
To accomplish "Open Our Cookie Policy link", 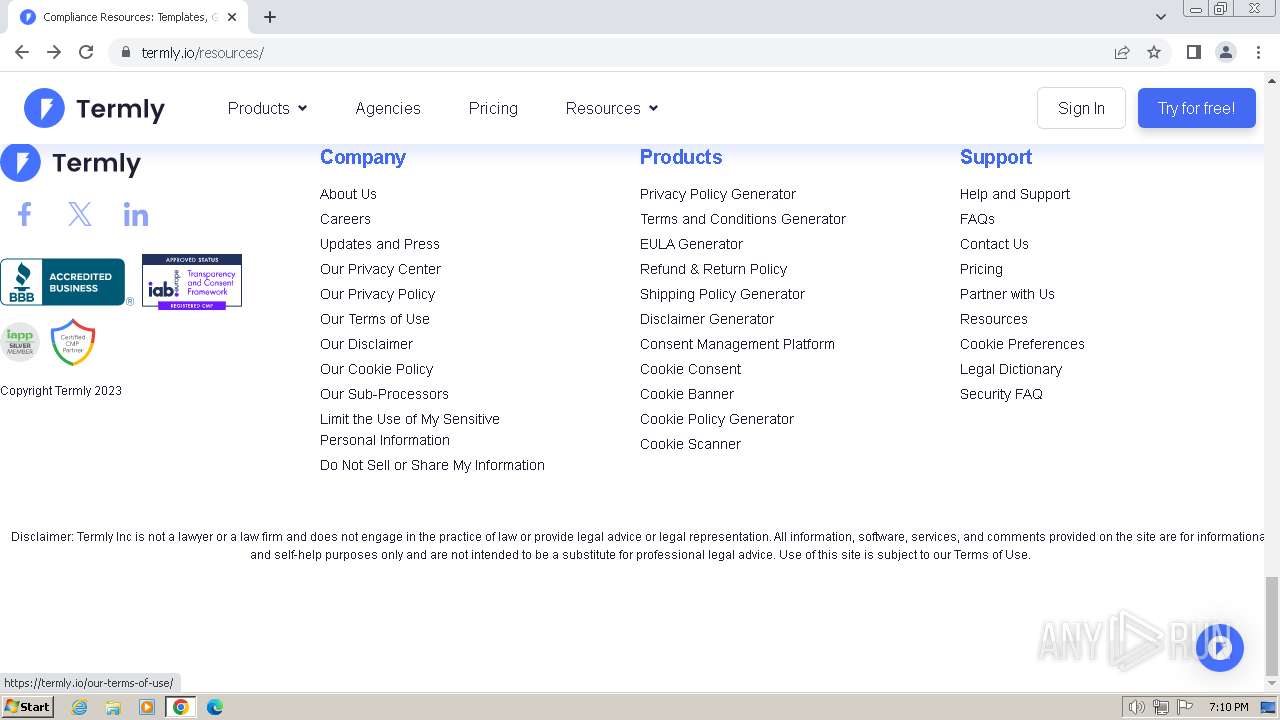I will (377, 369).
